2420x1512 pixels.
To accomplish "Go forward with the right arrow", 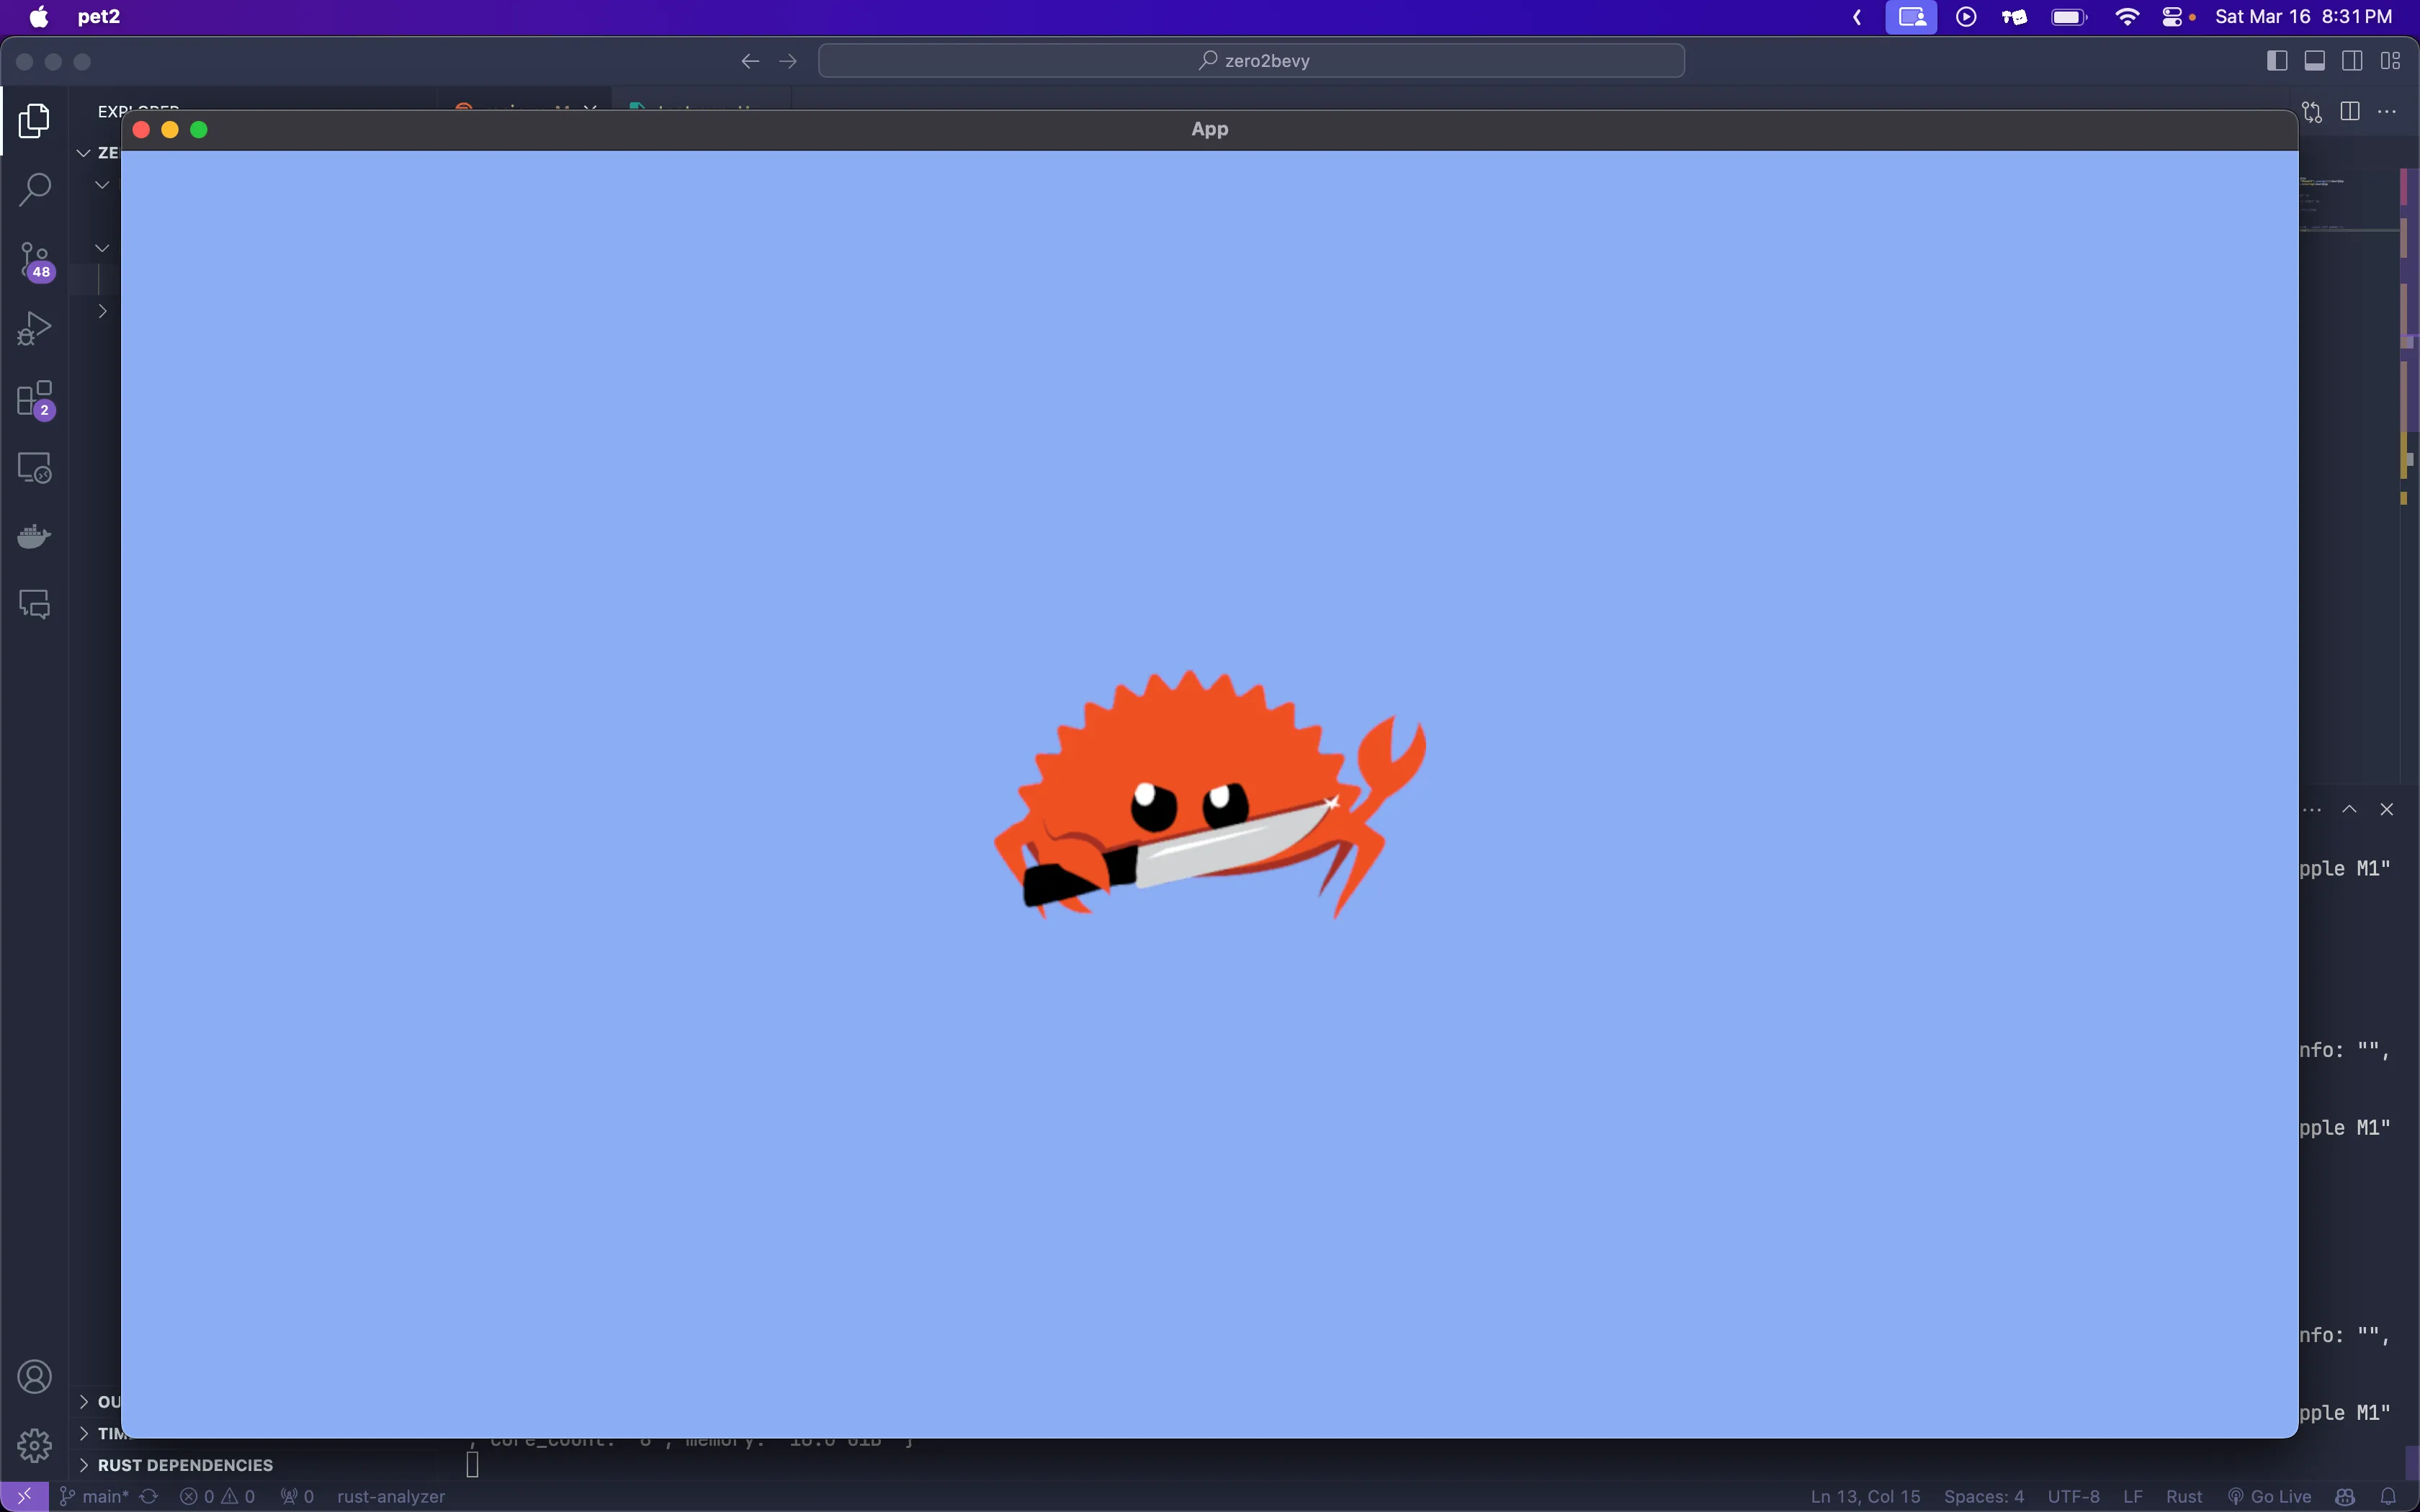I will 788,61.
